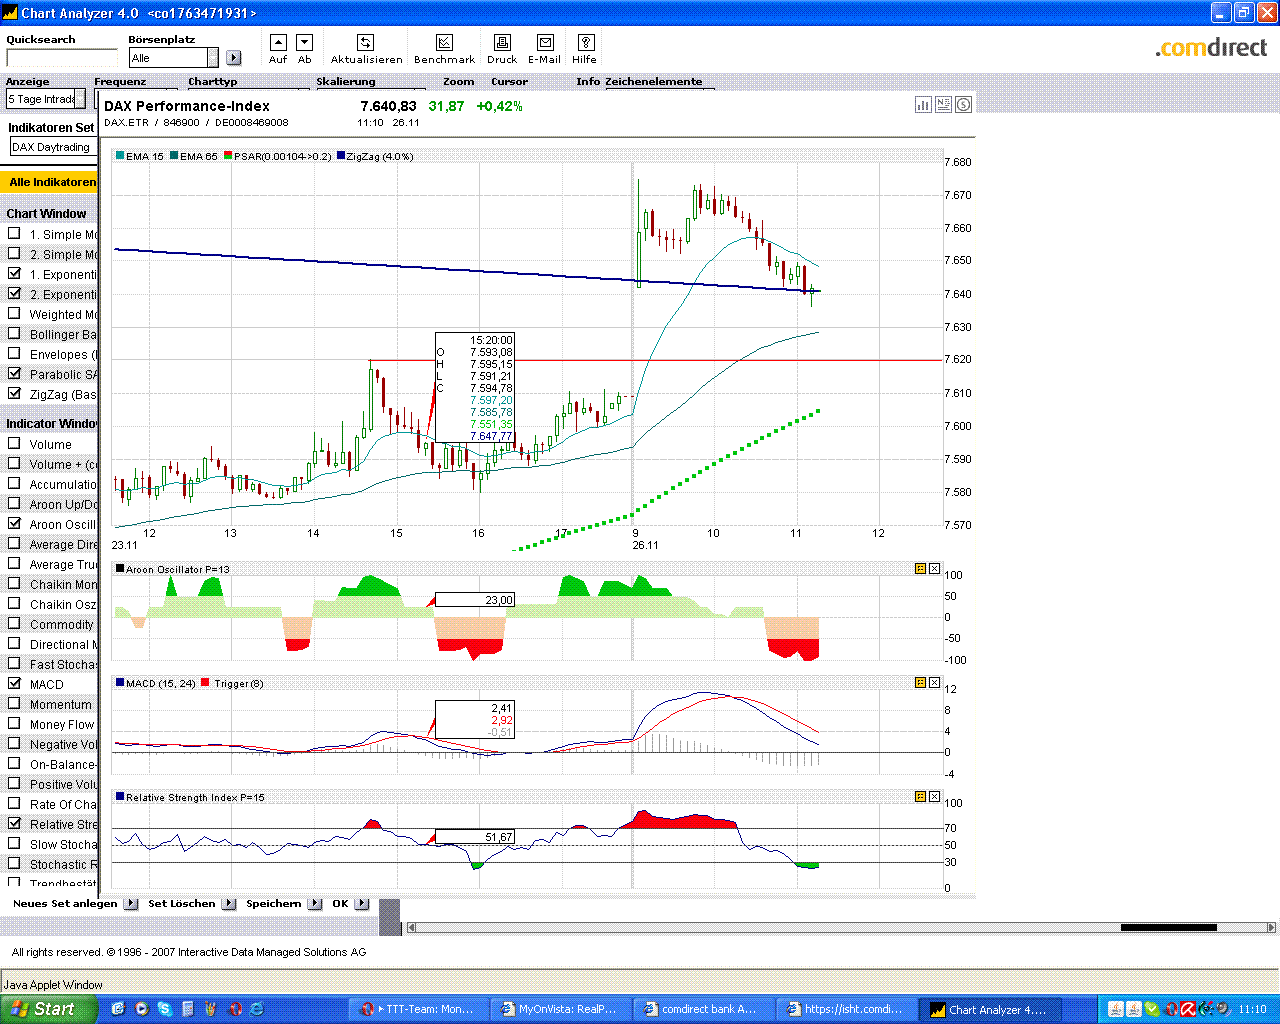Enable the 2. Simple moving average checkbox

point(14,253)
